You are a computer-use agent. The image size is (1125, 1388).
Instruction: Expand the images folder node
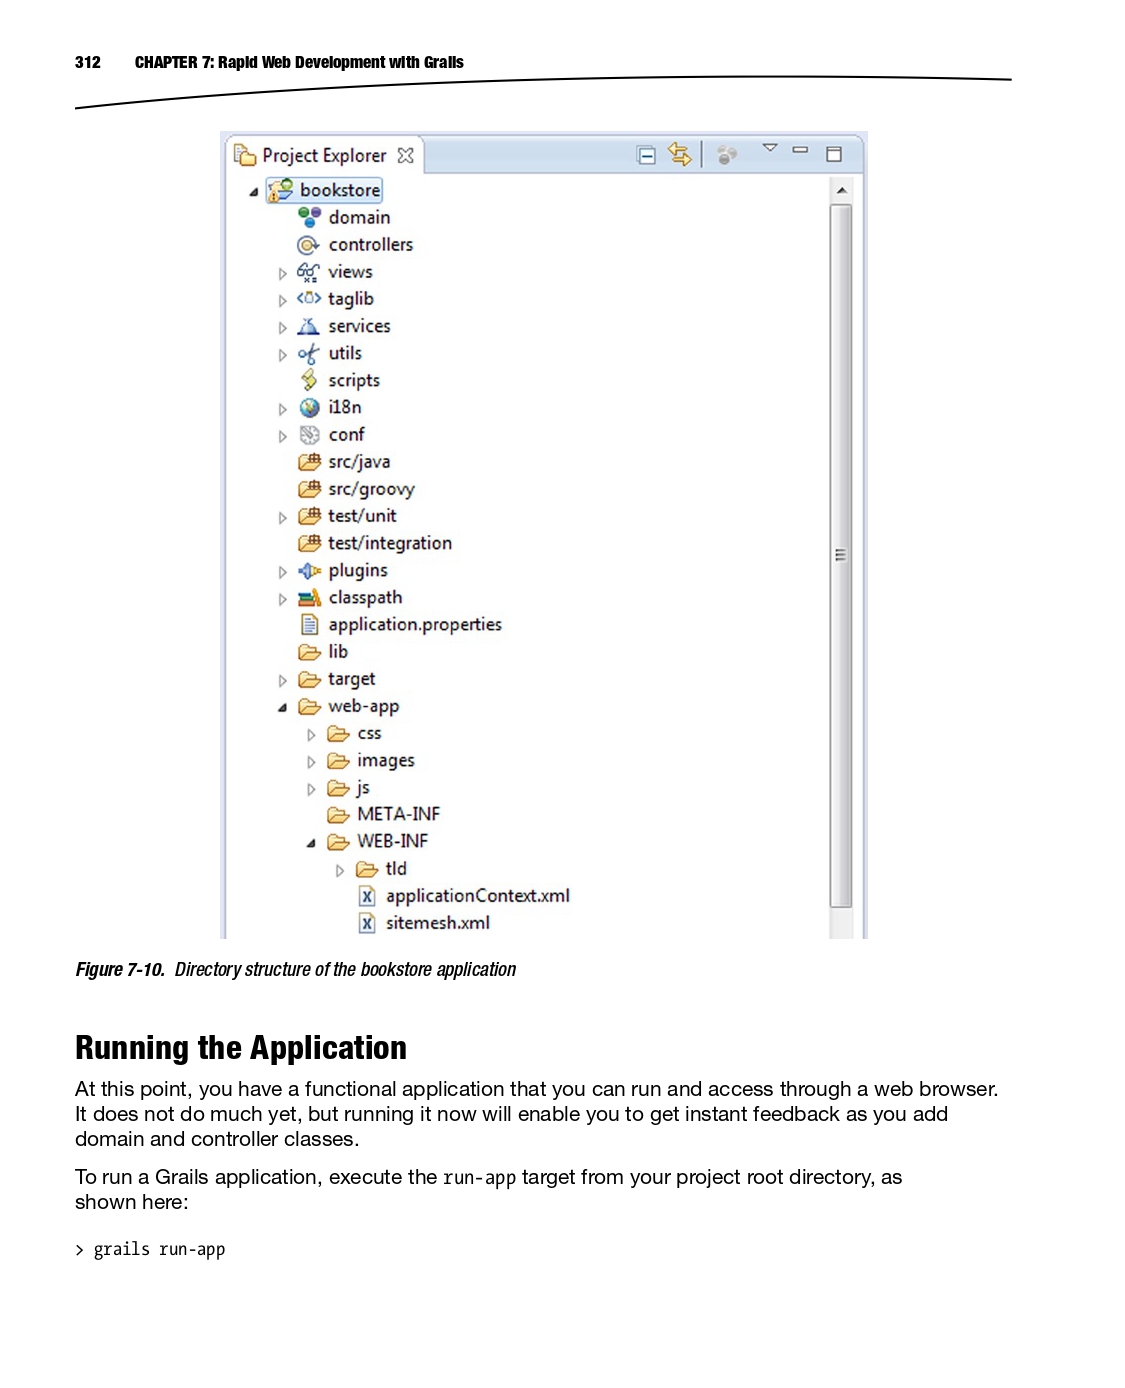(x=311, y=762)
